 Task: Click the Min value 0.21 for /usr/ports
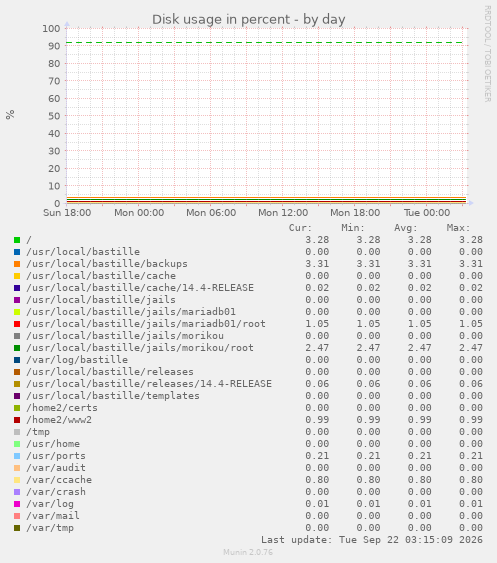pos(368,456)
